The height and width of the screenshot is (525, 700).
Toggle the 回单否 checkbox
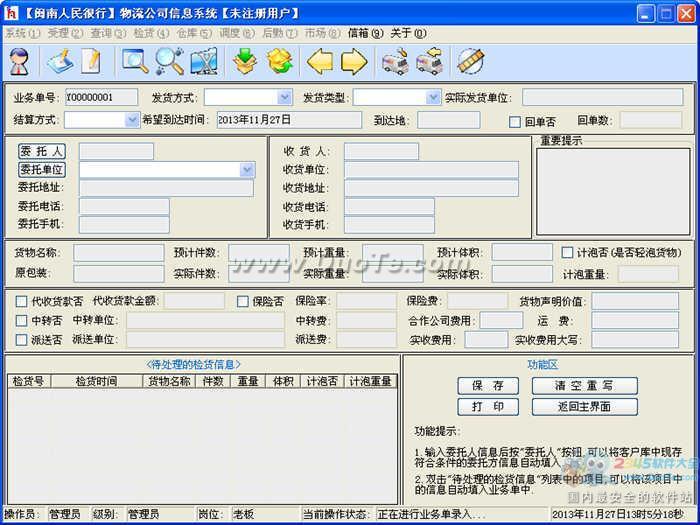pos(515,122)
